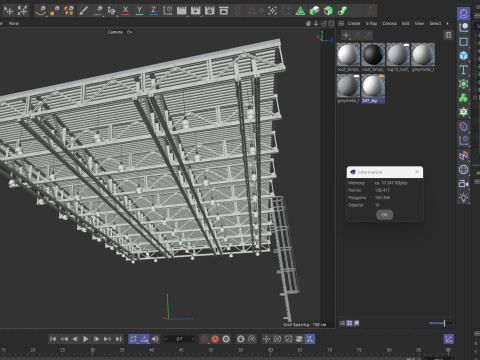Click the globe environment icon in sidebar
The image size is (480, 360).
coord(463,169)
